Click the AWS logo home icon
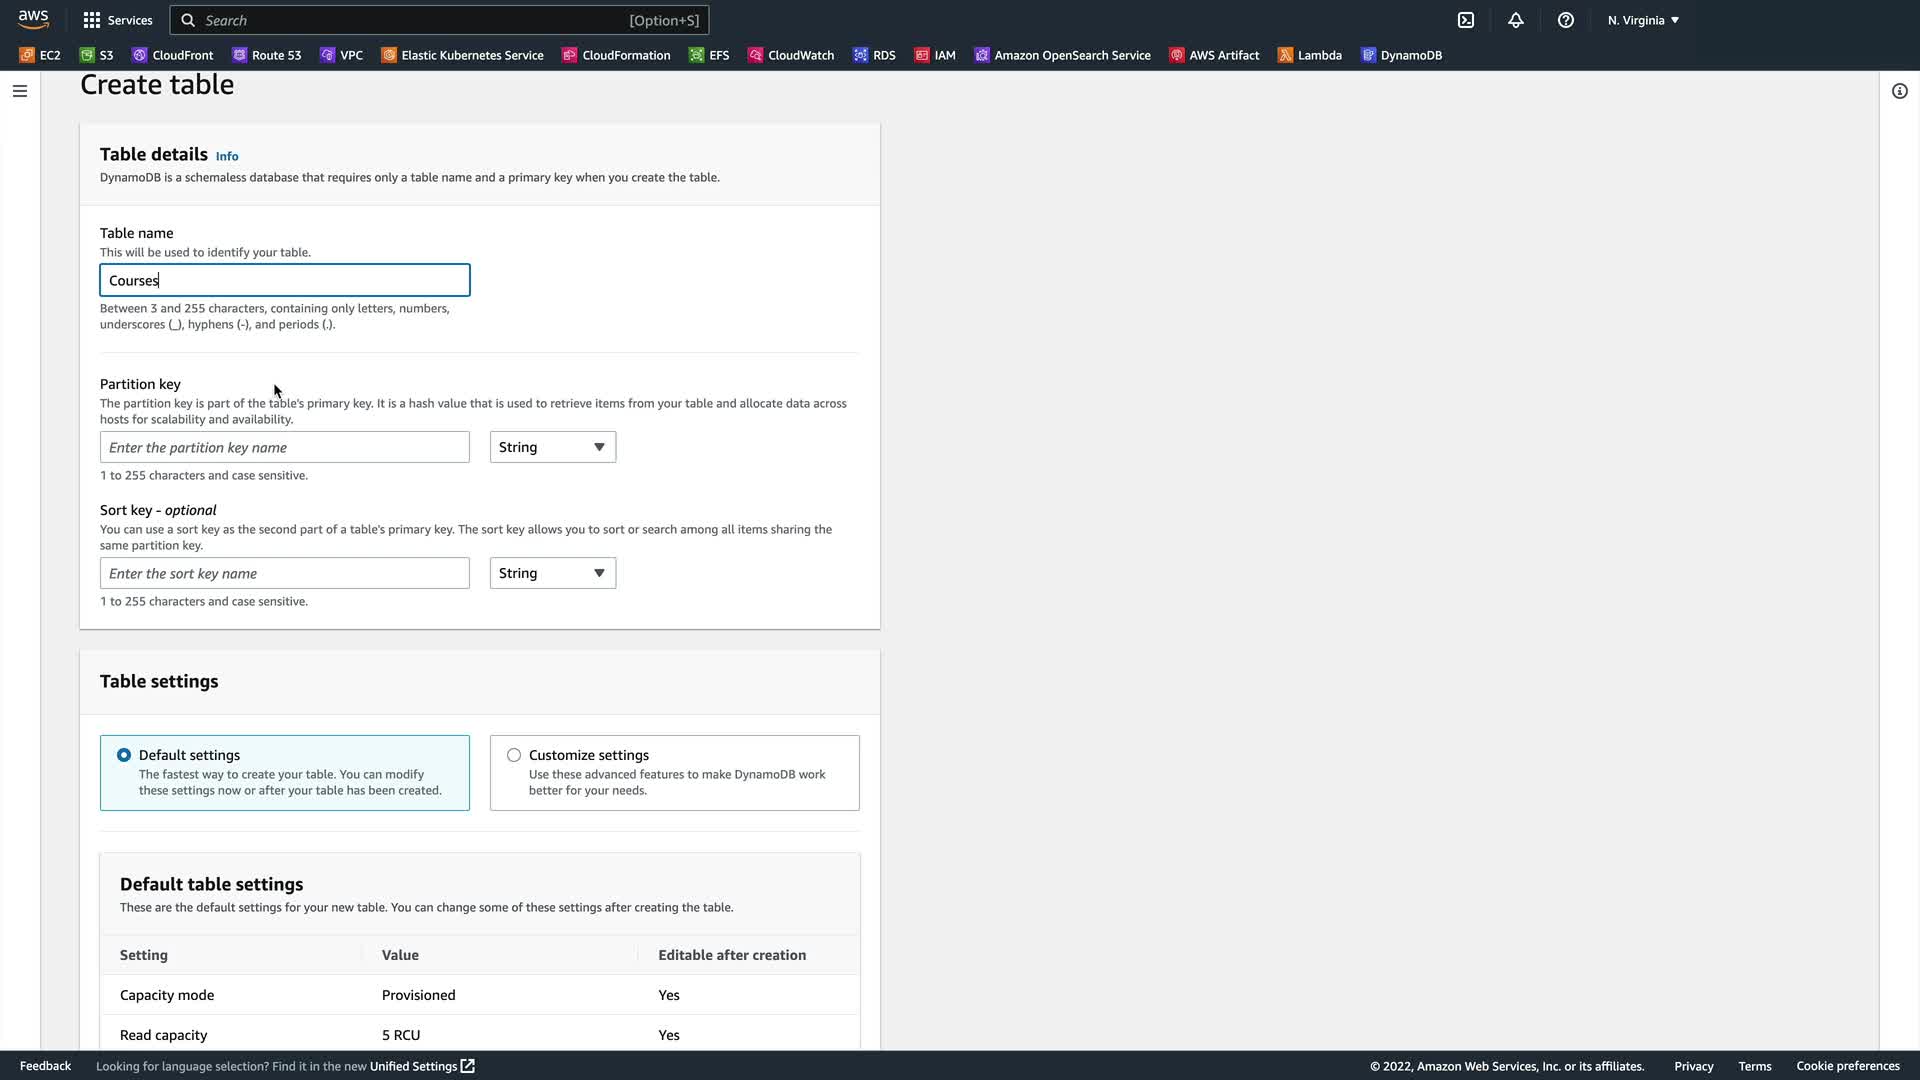The image size is (1920, 1080). coord(33,20)
